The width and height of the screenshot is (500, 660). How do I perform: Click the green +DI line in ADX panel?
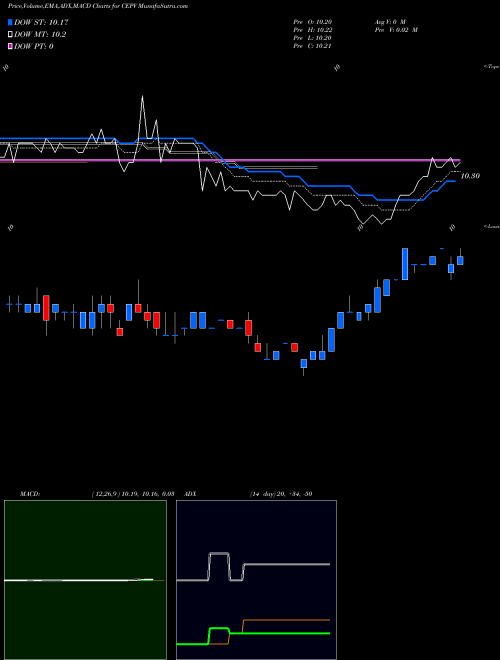tap(278, 633)
